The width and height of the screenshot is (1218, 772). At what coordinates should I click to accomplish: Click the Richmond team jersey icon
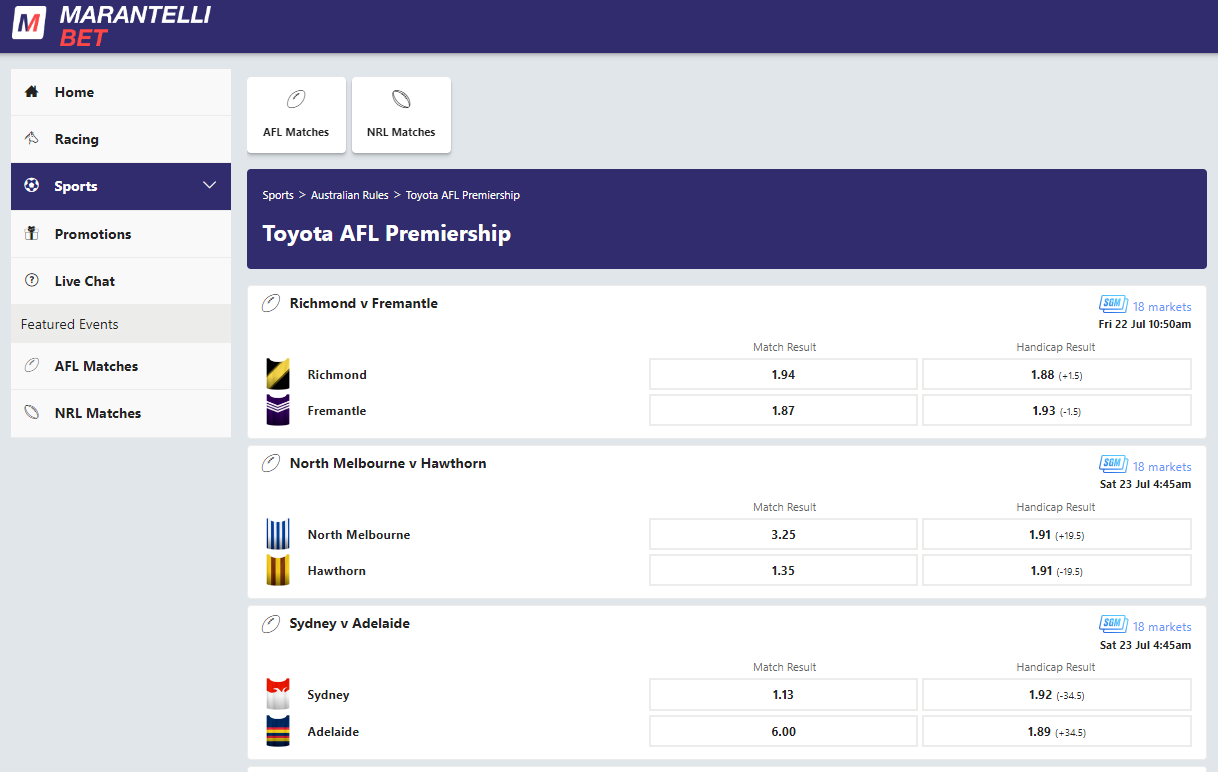pyautogui.click(x=278, y=374)
